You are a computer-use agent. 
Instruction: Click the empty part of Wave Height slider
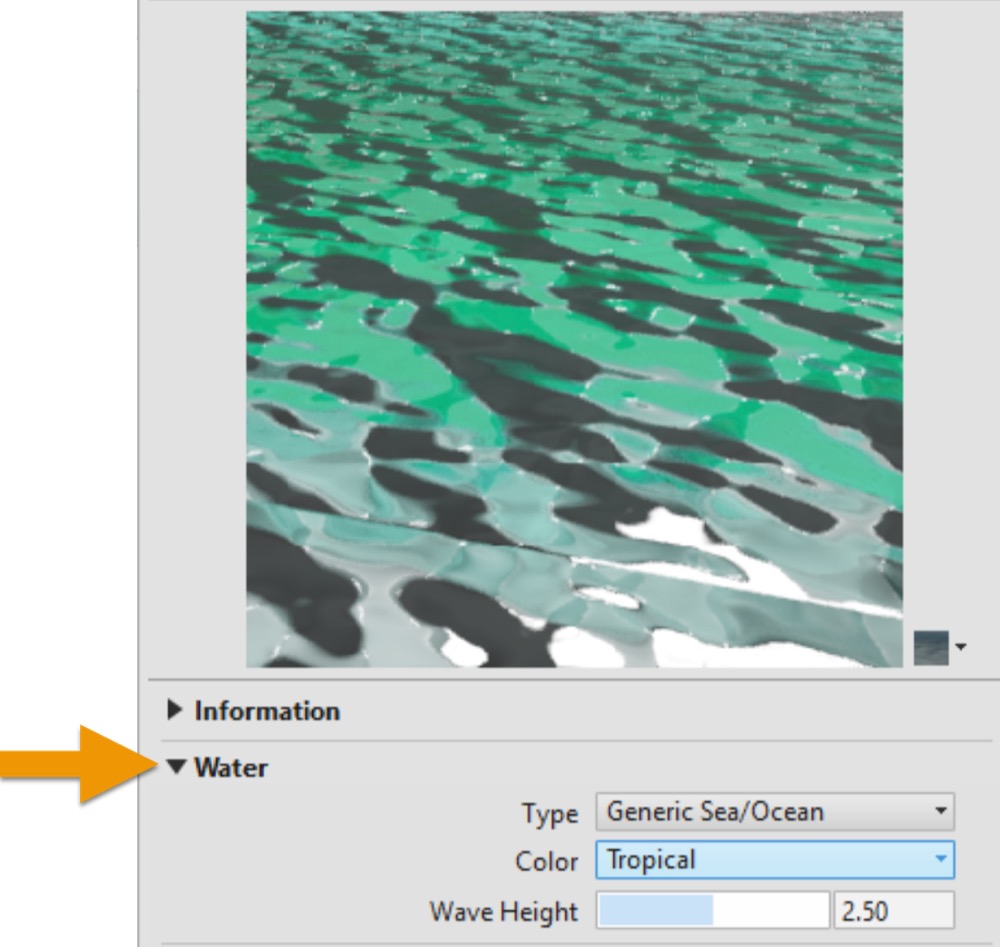770,911
